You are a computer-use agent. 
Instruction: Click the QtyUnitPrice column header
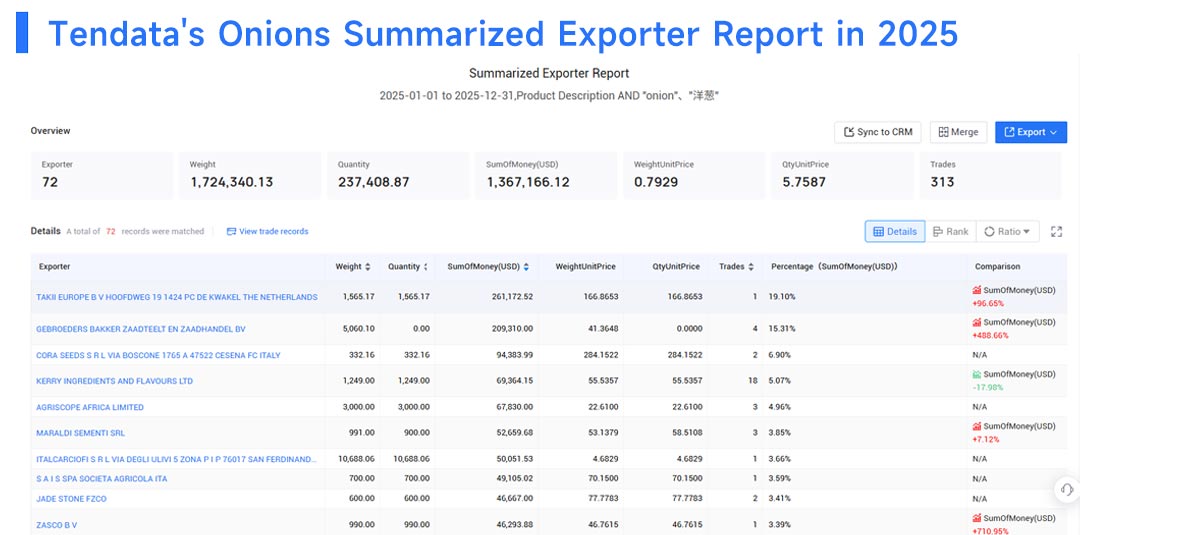pos(675,267)
